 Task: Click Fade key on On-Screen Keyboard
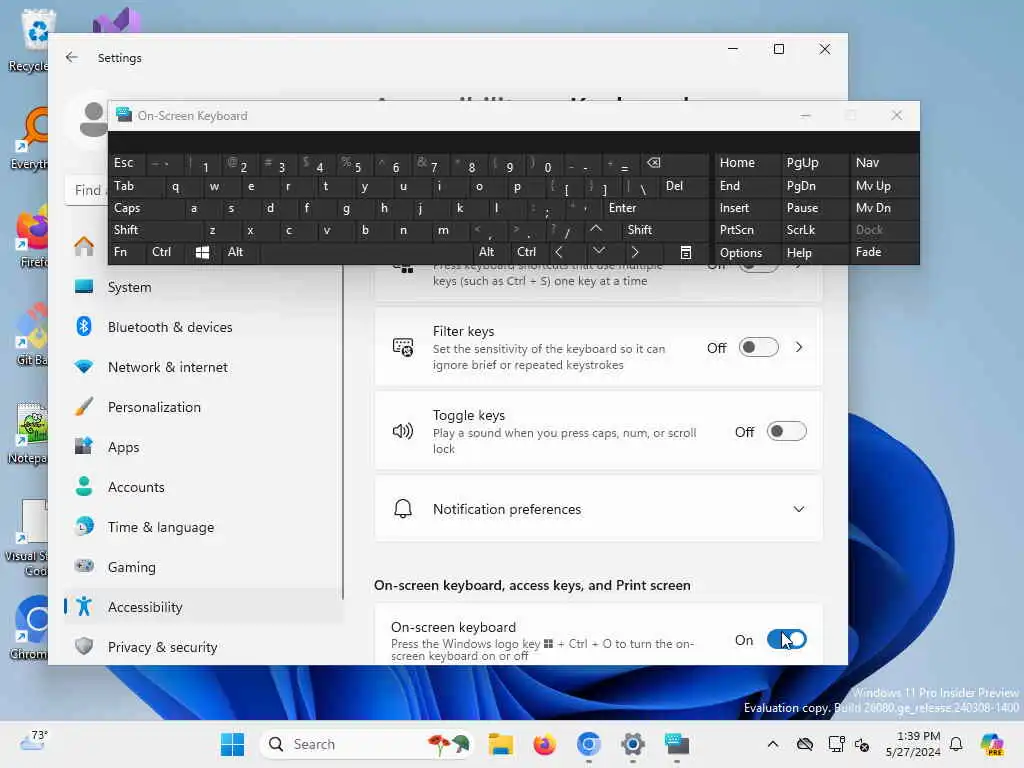point(884,253)
